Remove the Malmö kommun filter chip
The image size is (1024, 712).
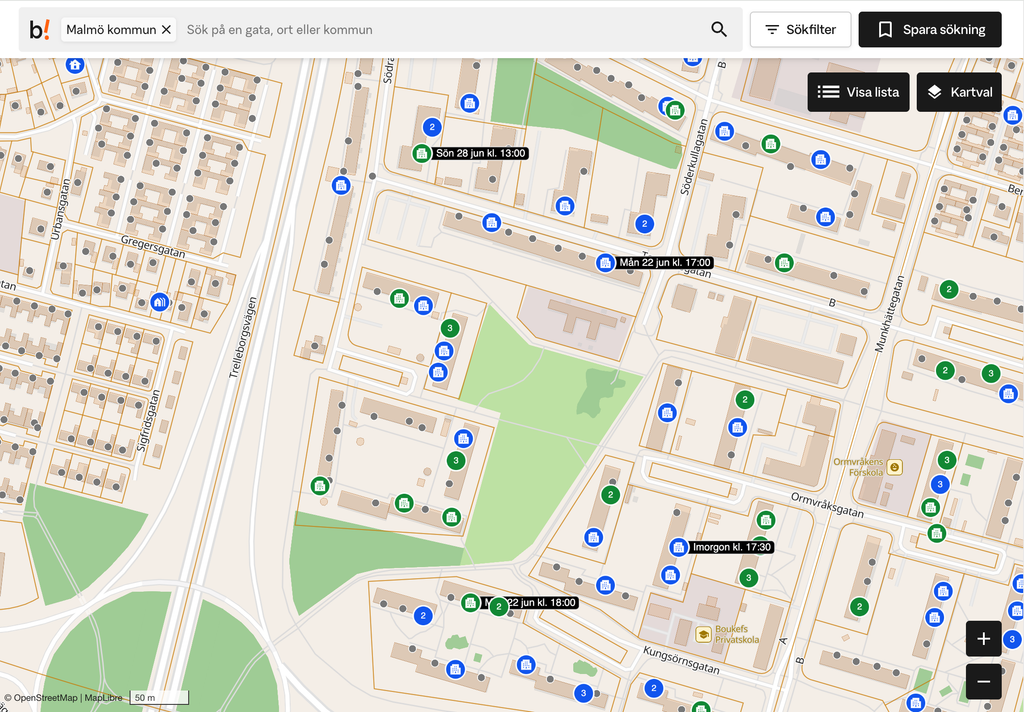[167, 29]
